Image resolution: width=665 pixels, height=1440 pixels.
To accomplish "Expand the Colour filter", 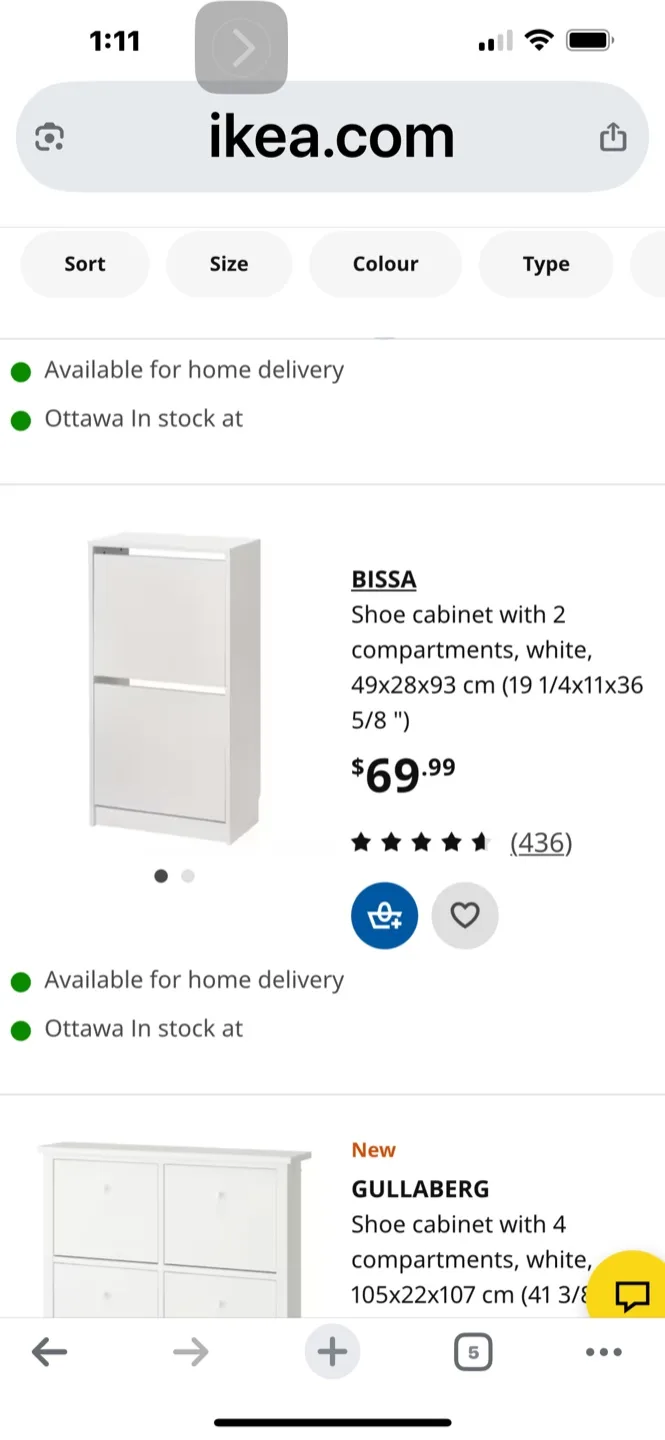I will click(x=385, y=264).
